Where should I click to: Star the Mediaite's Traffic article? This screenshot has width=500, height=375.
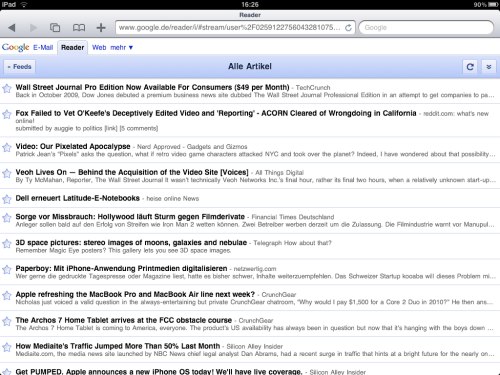point(7,347)
